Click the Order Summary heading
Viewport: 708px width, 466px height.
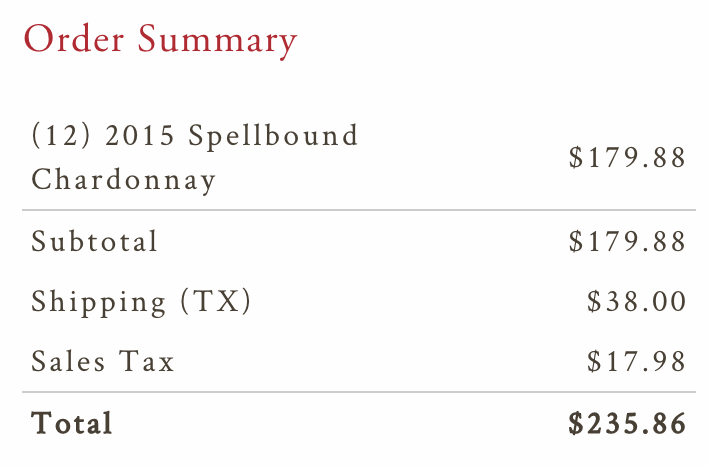(160, 40)
